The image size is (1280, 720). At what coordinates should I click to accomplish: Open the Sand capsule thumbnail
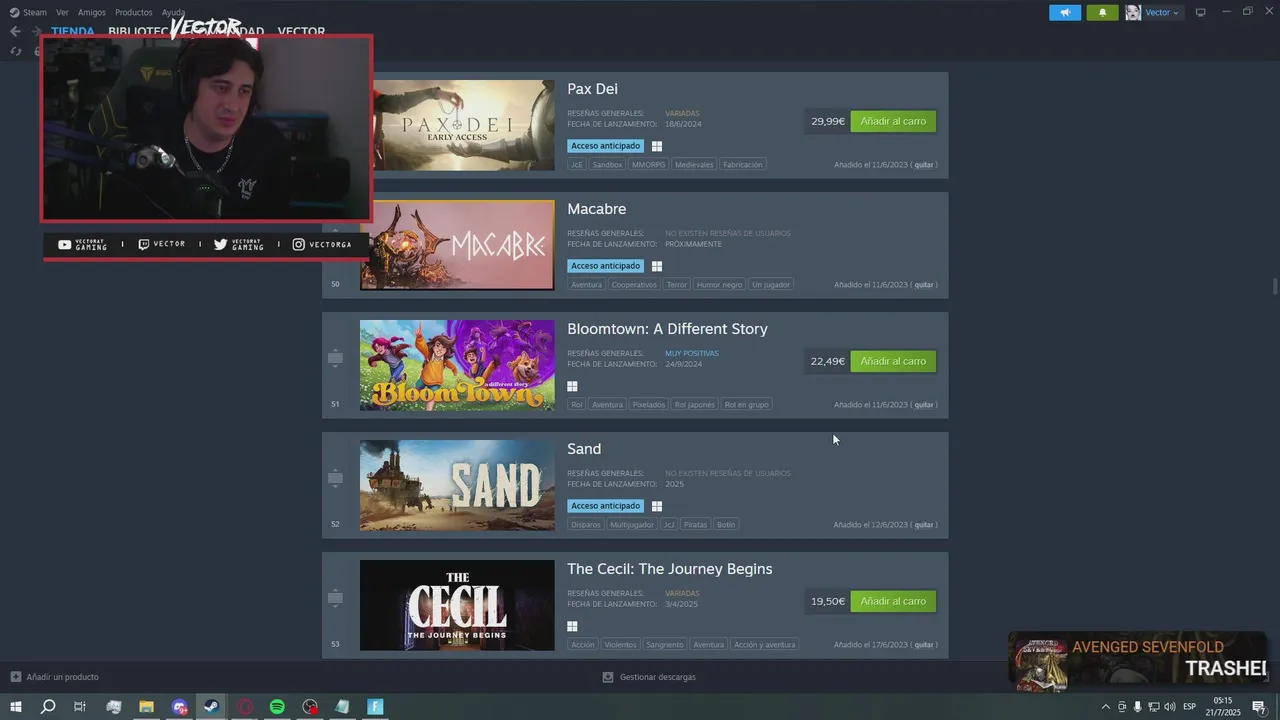click(x=457, y=485)
